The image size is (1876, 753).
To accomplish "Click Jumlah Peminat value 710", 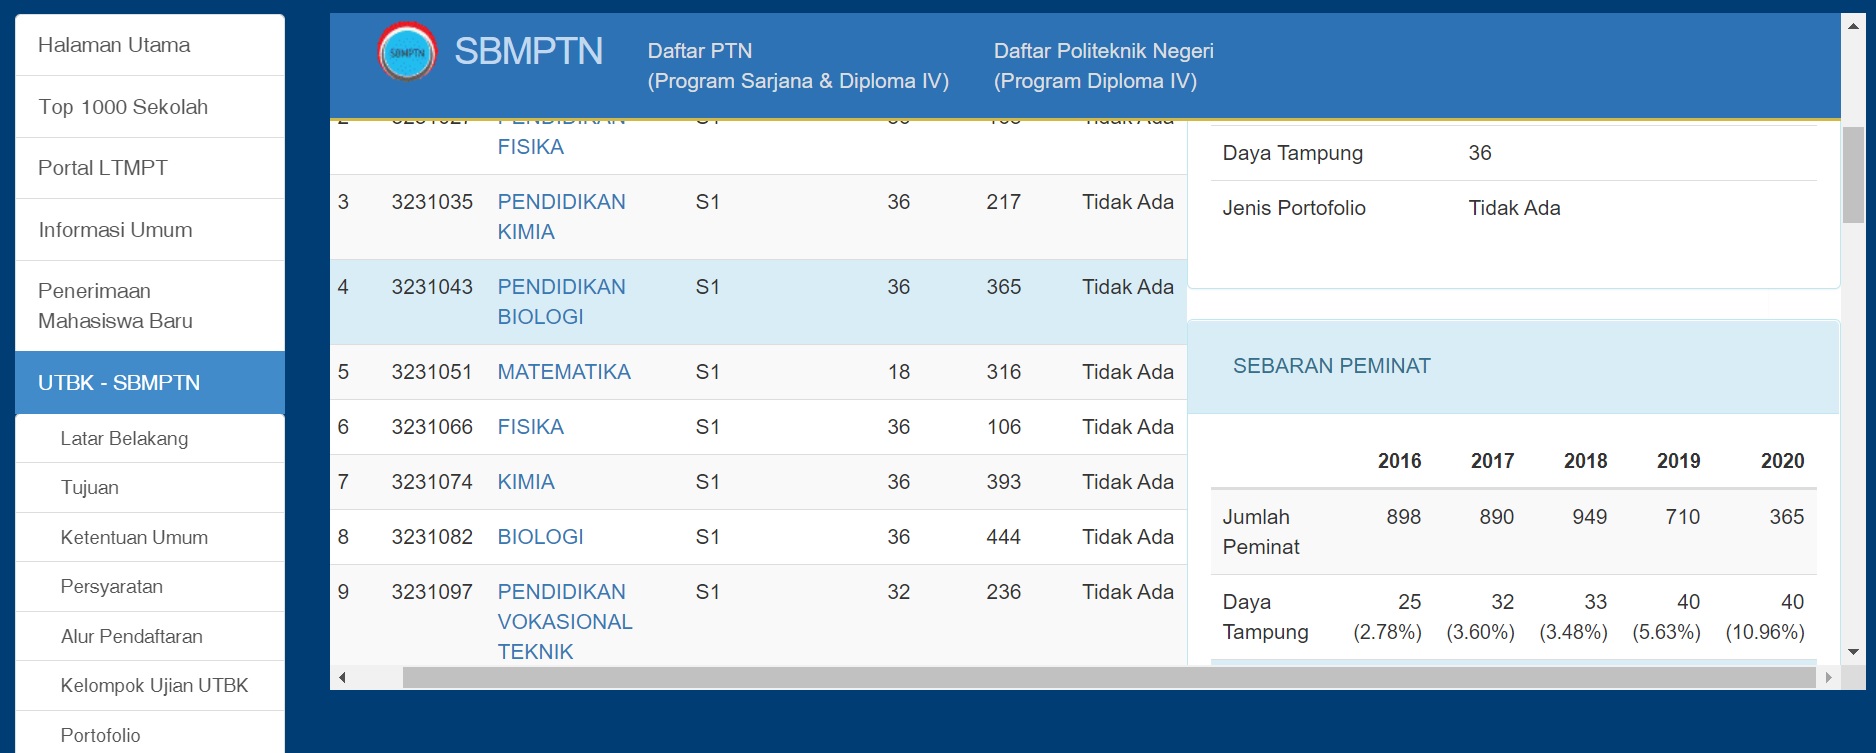I will pos(1682,517).
